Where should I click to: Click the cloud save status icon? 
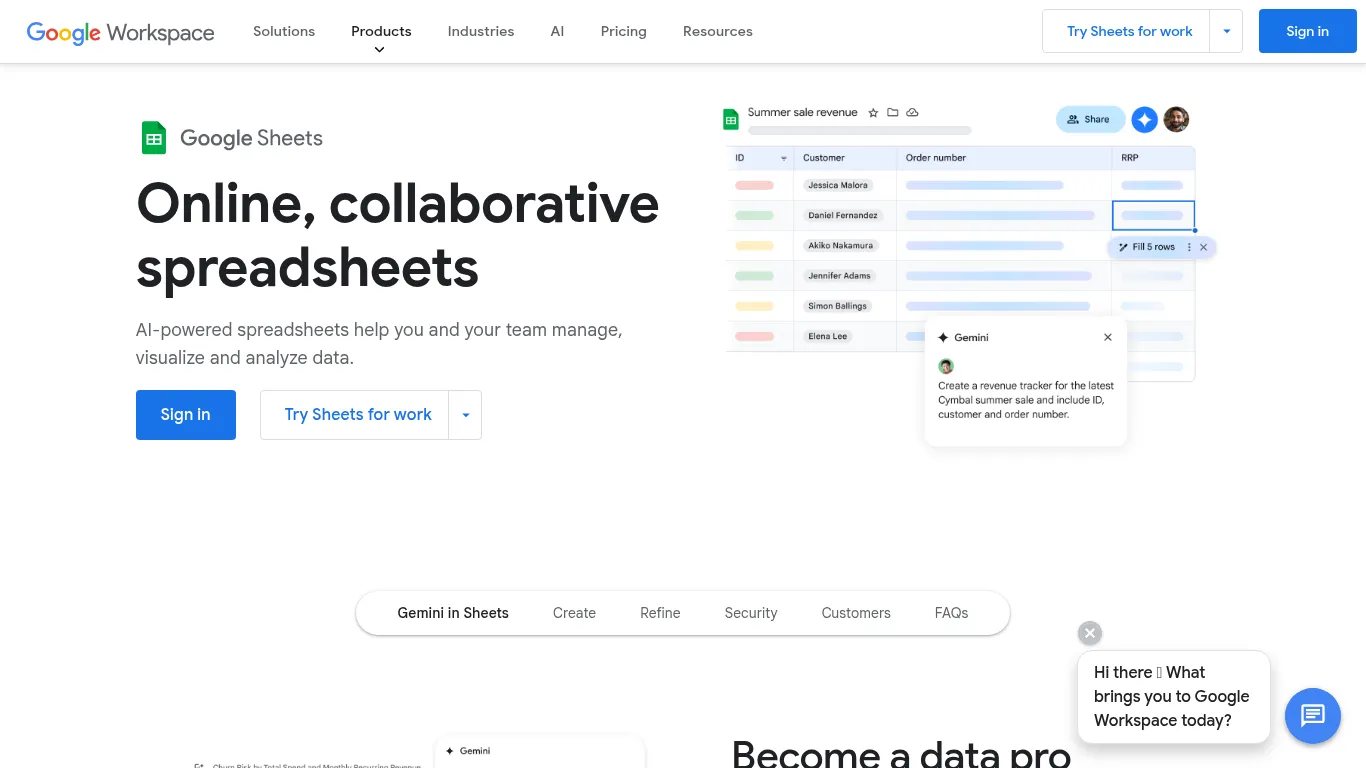click(912, 112)
